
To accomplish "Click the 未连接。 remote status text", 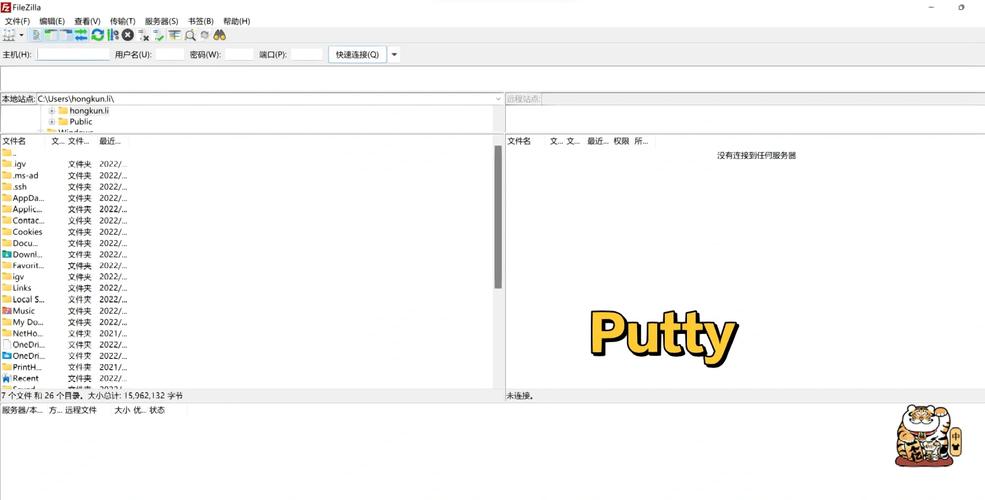I will tap(520, 396).
